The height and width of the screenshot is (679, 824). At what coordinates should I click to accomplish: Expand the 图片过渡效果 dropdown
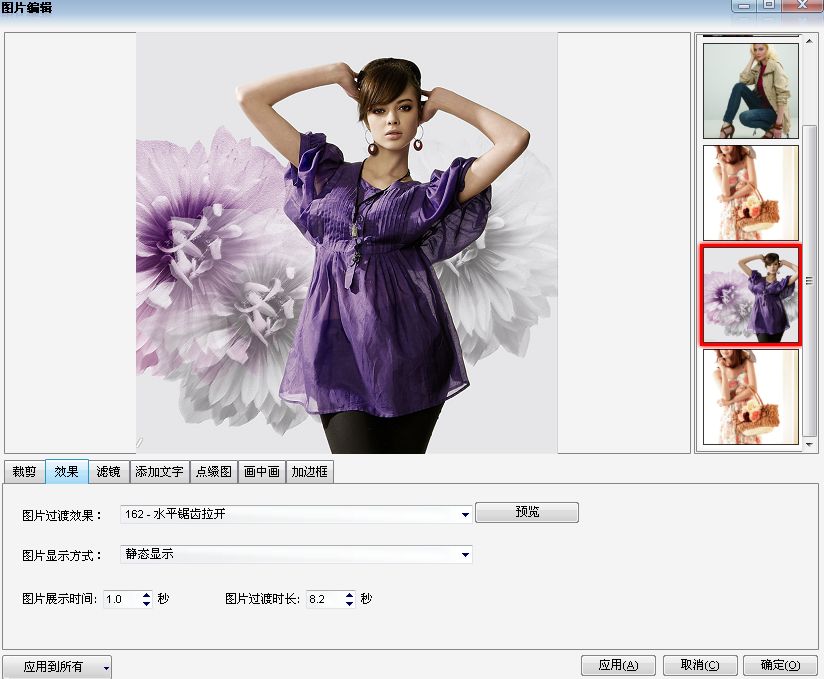pos(466,515)
